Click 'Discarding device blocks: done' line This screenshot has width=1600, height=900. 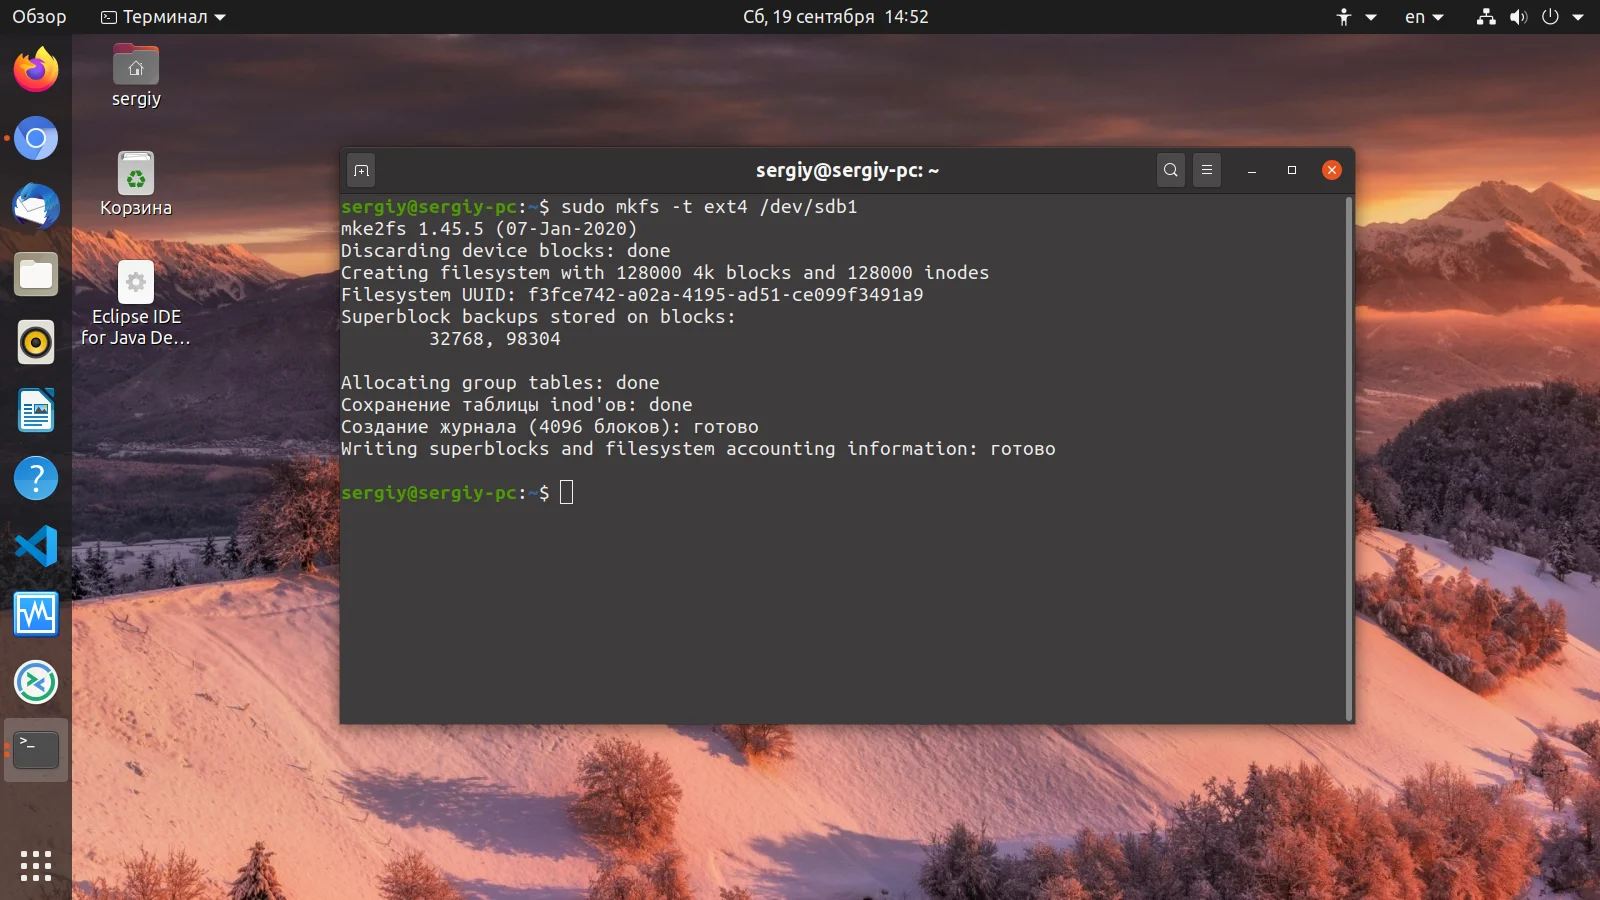tap(506, 251)
